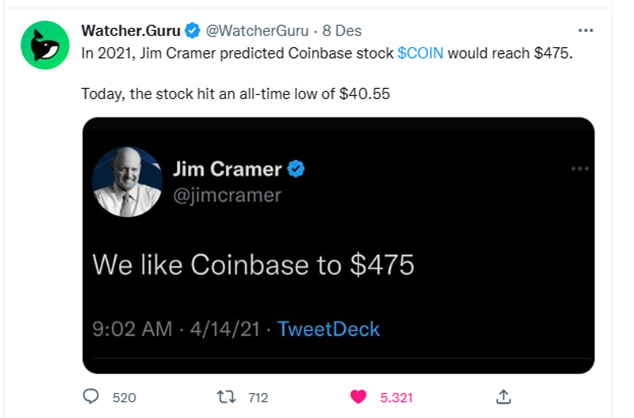Click the Watcher.Guru display name
The image size is (634, 418).
pos(131,31)
